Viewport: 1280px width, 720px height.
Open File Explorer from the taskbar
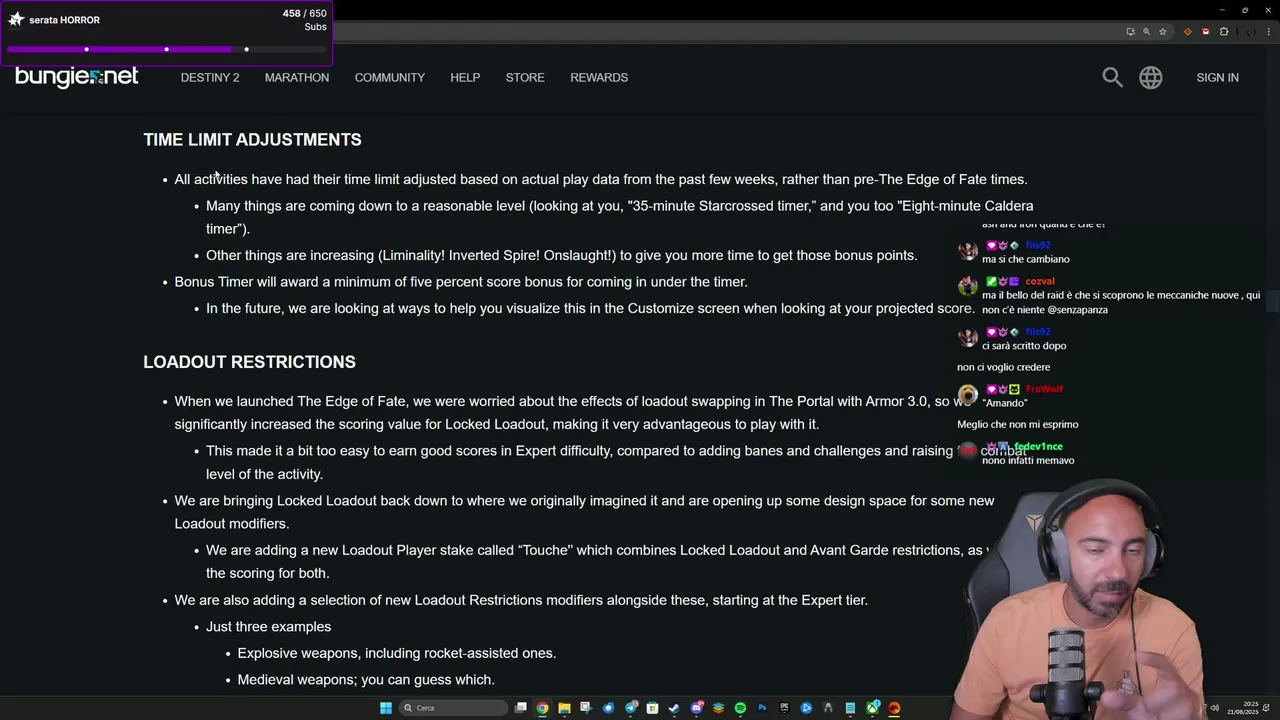[564, 708]
